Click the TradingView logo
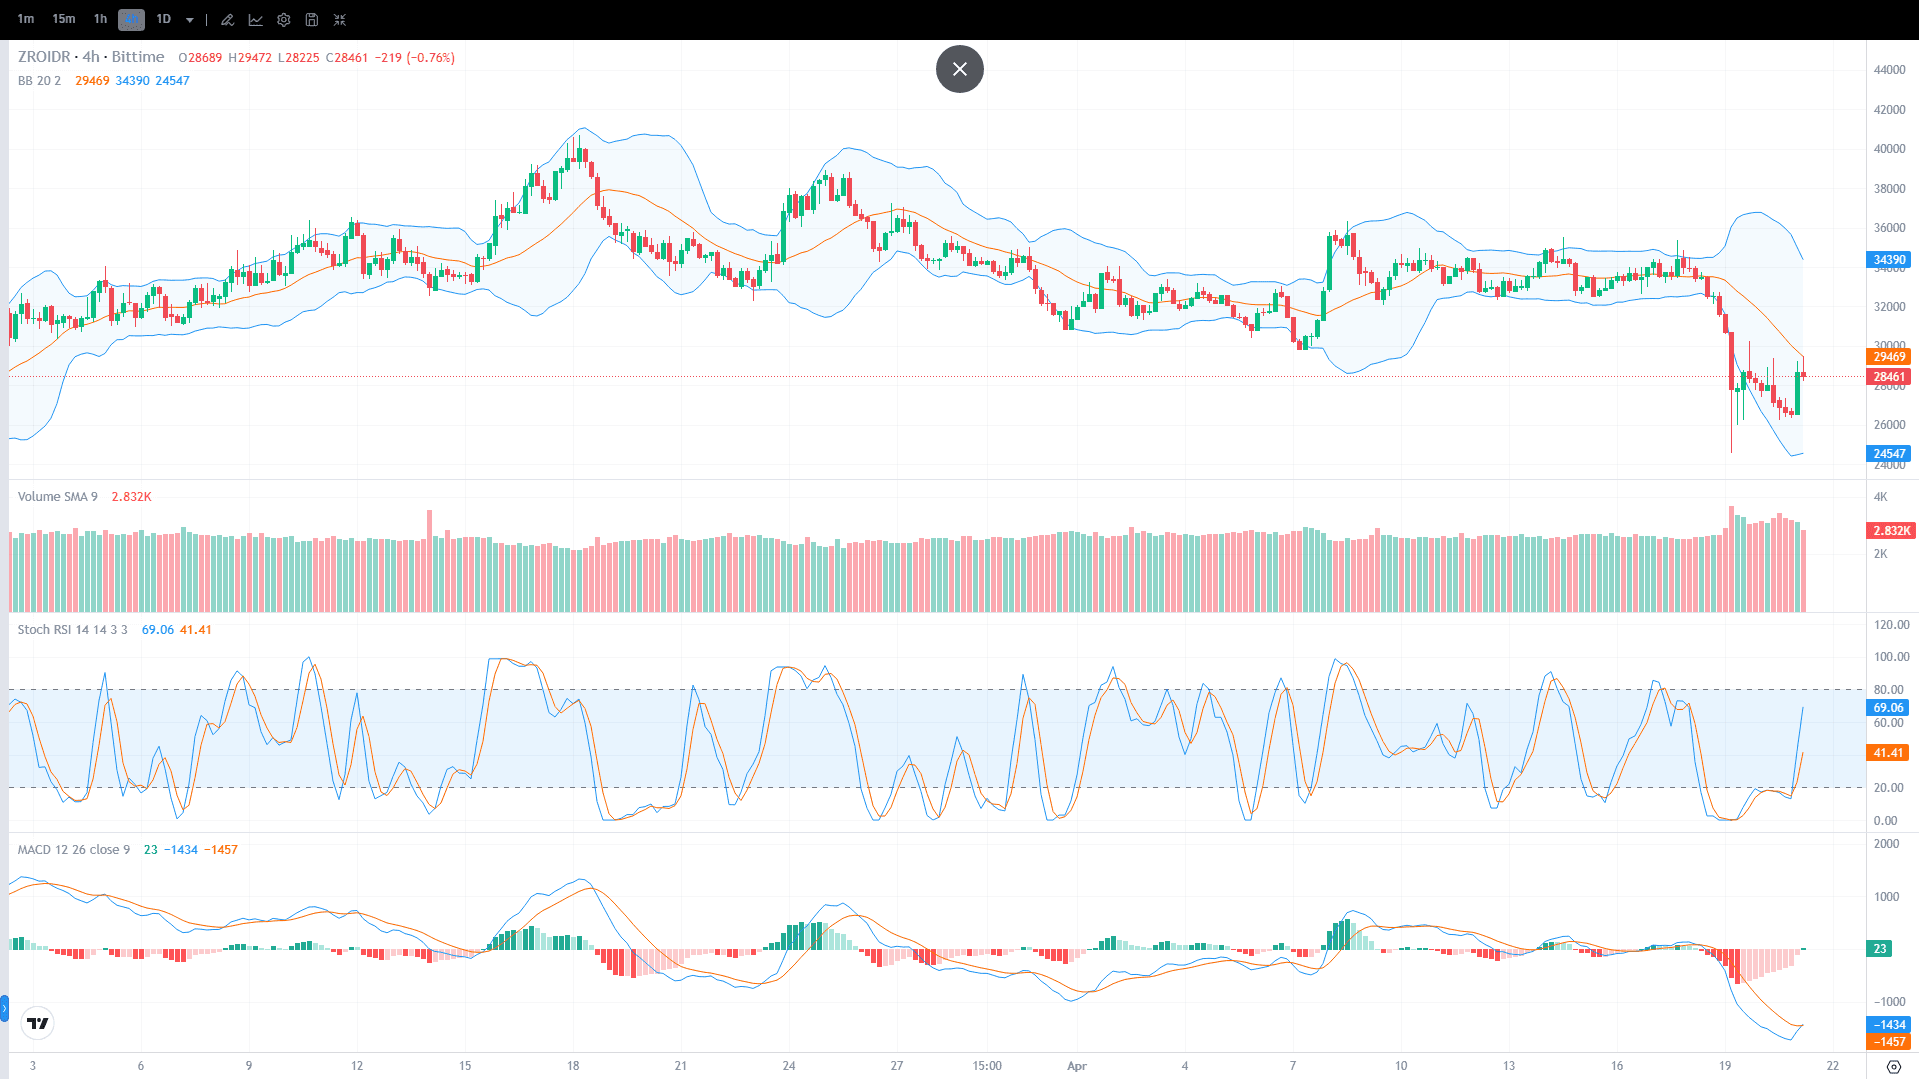 pos(37,1023)
